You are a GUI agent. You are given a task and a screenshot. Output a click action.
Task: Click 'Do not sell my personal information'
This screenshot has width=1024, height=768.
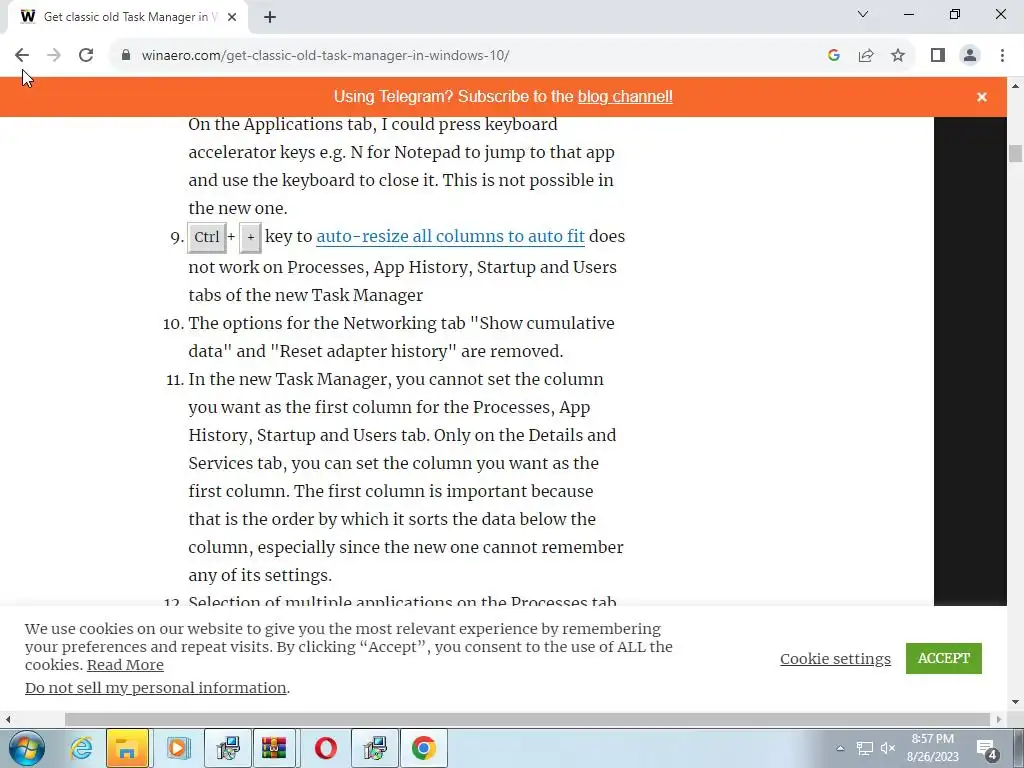(155, 688)
